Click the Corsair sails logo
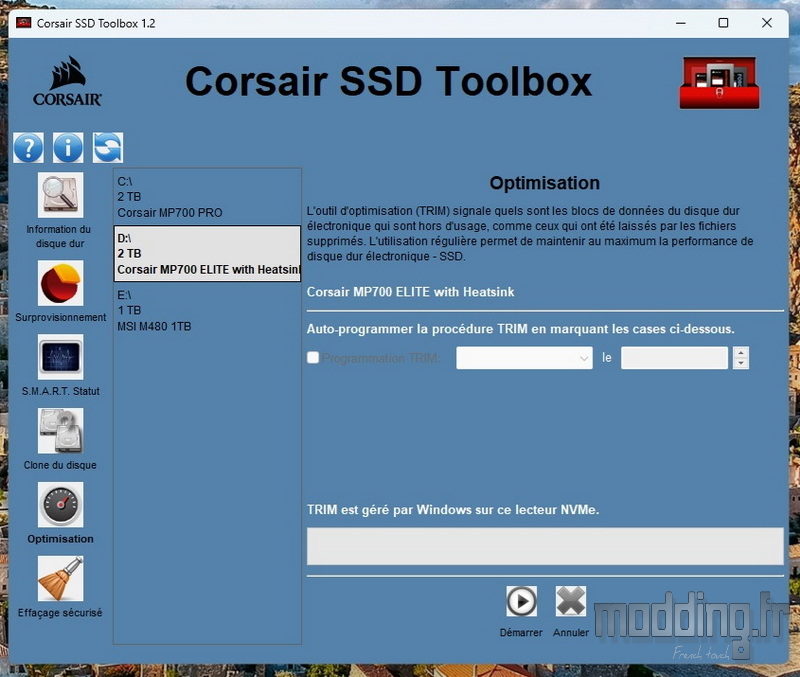800x677 pixels. [x=67, y=81]
